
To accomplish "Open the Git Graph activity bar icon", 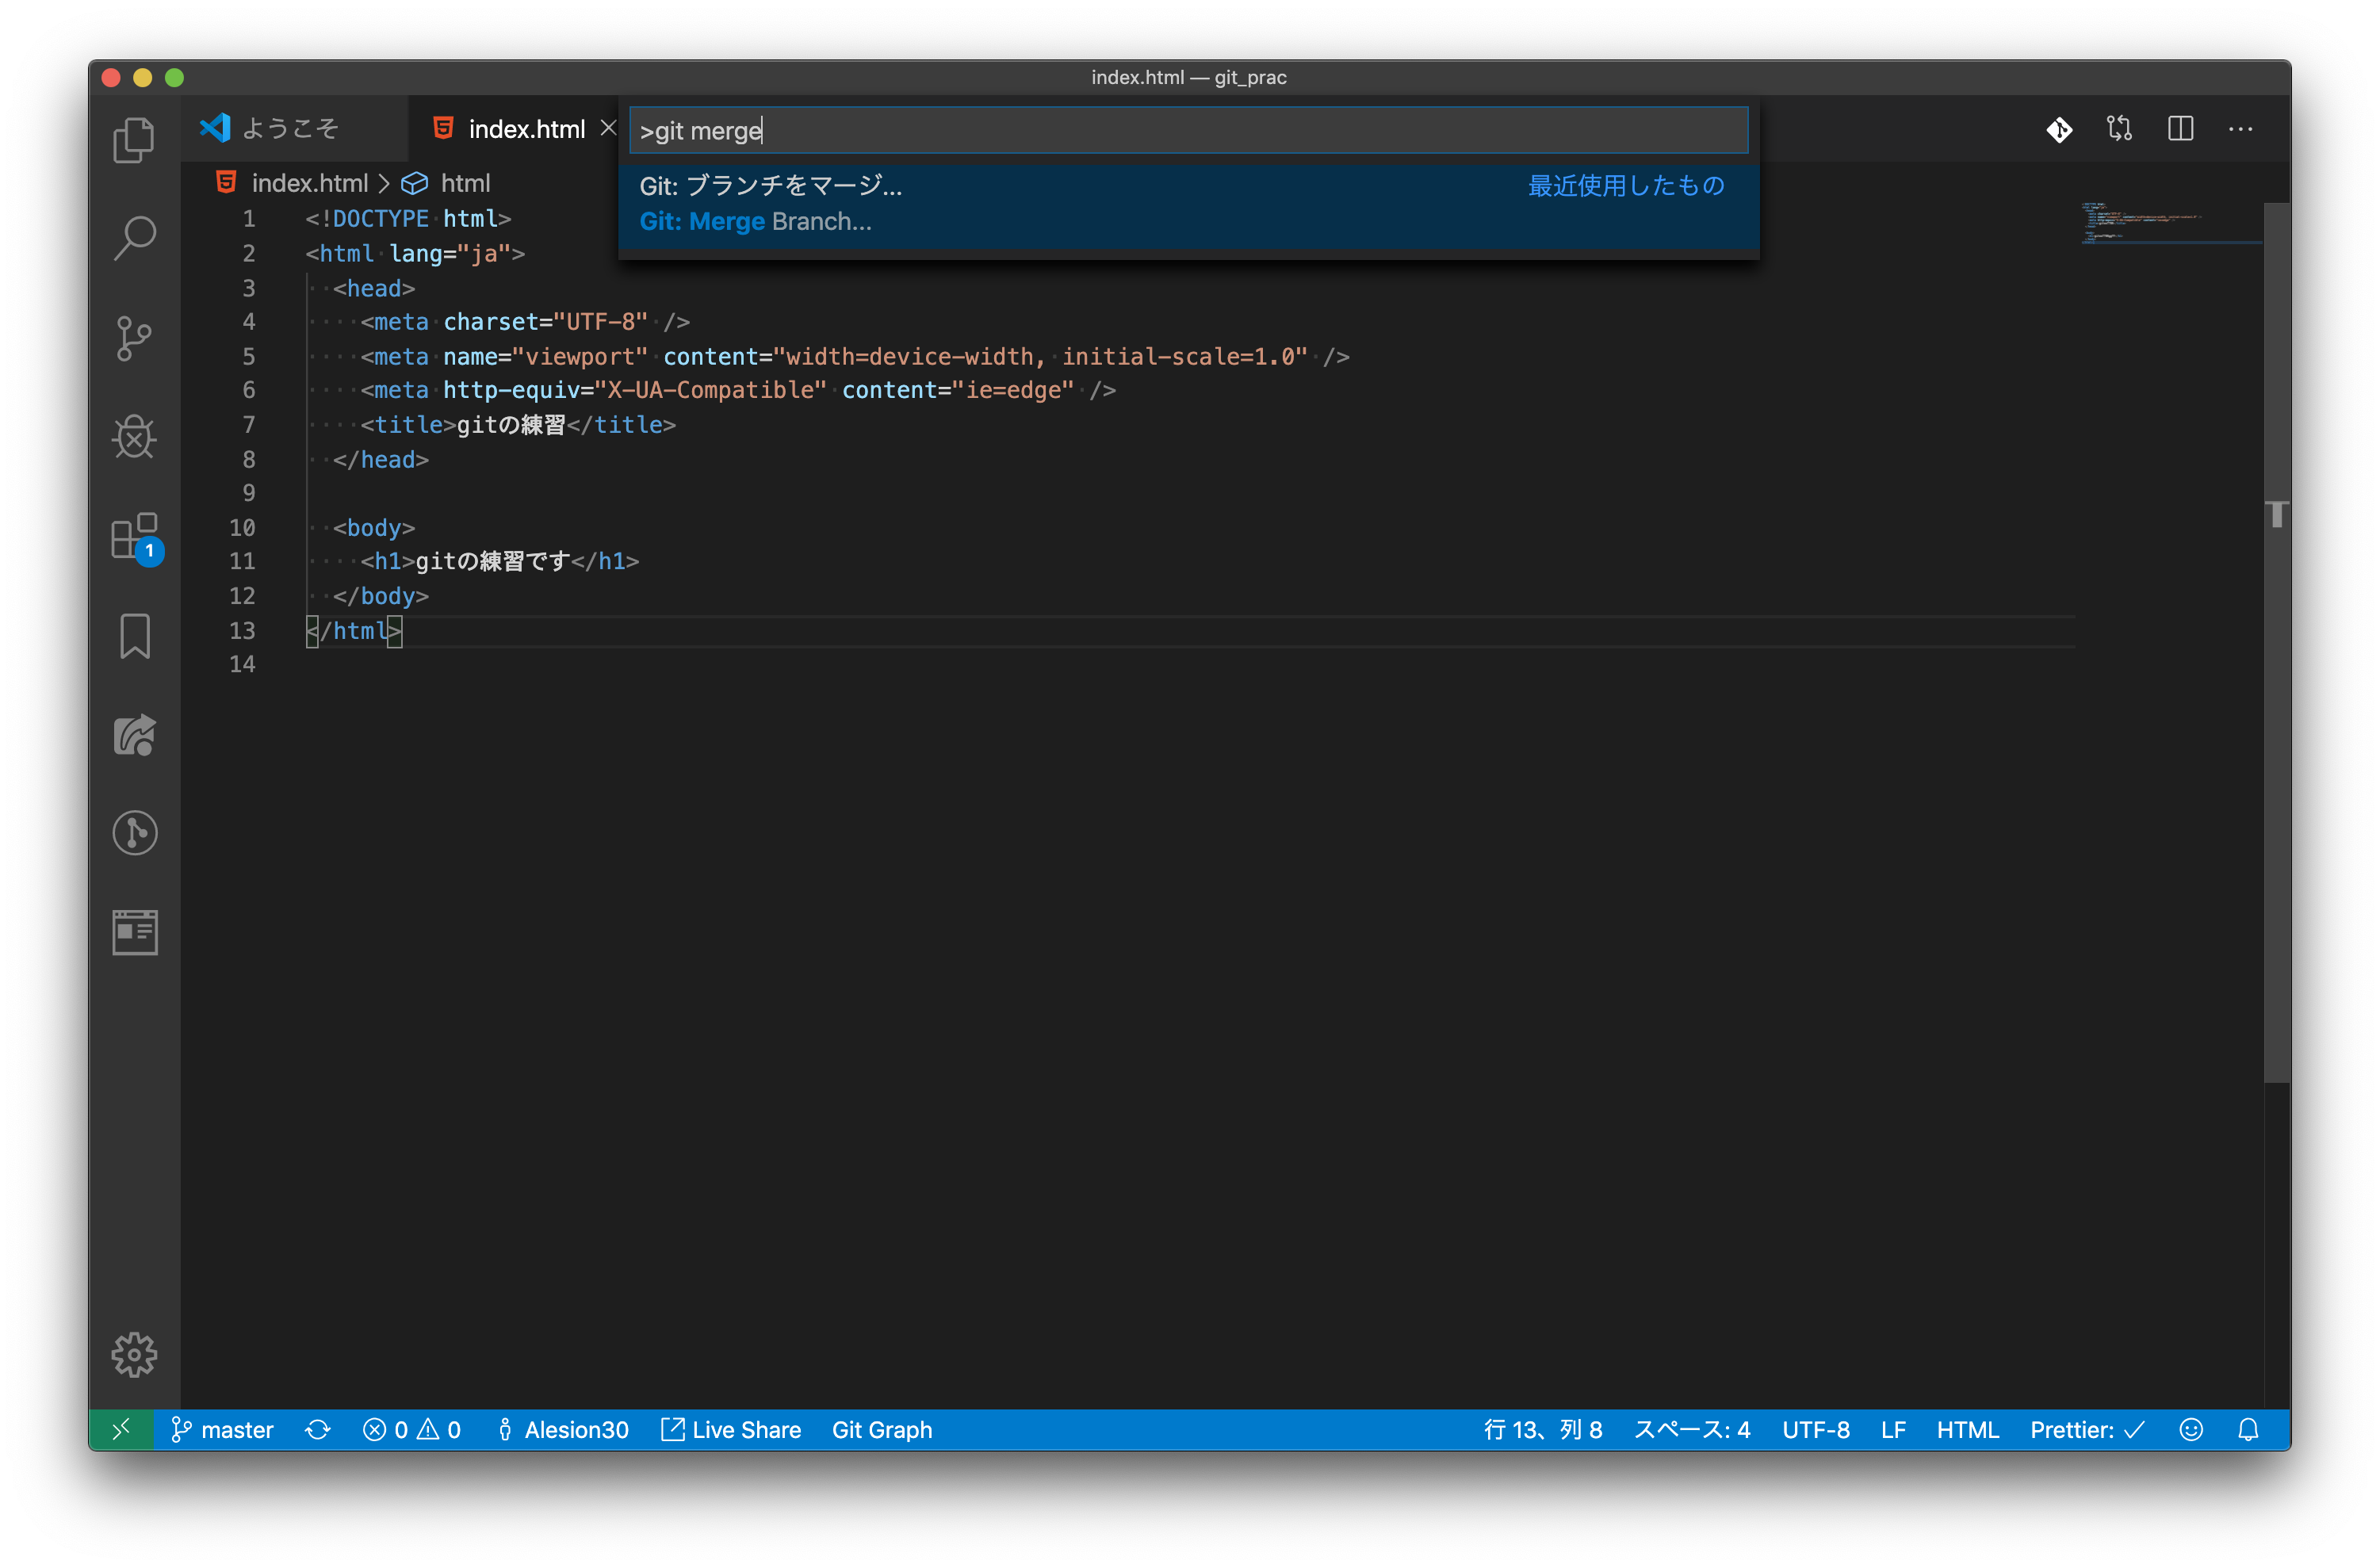I will (134, 832).
